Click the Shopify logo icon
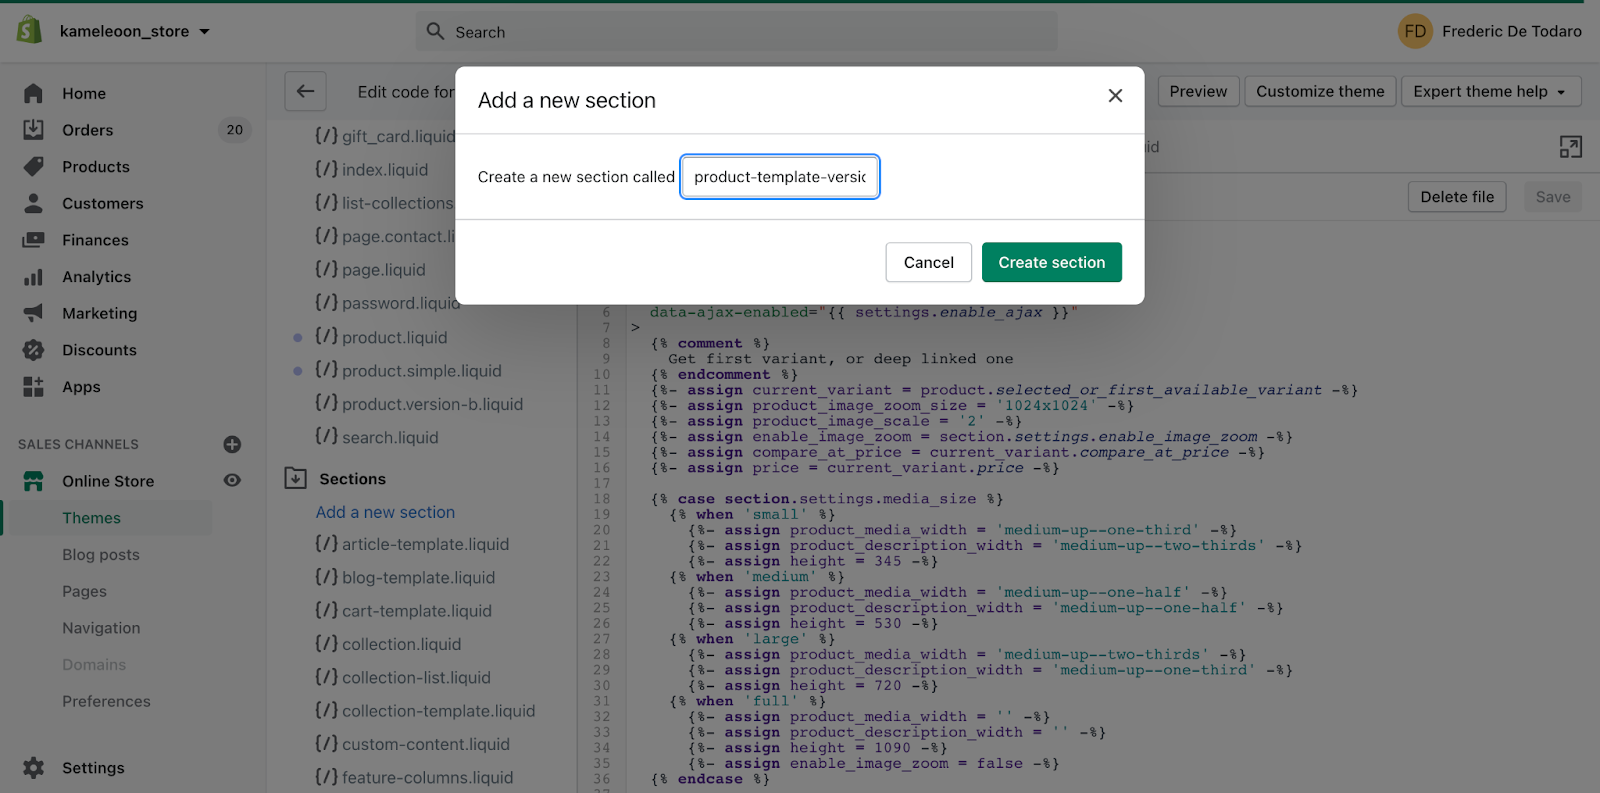The width and height of the screenshot is (1600, 793). (29, 31)
